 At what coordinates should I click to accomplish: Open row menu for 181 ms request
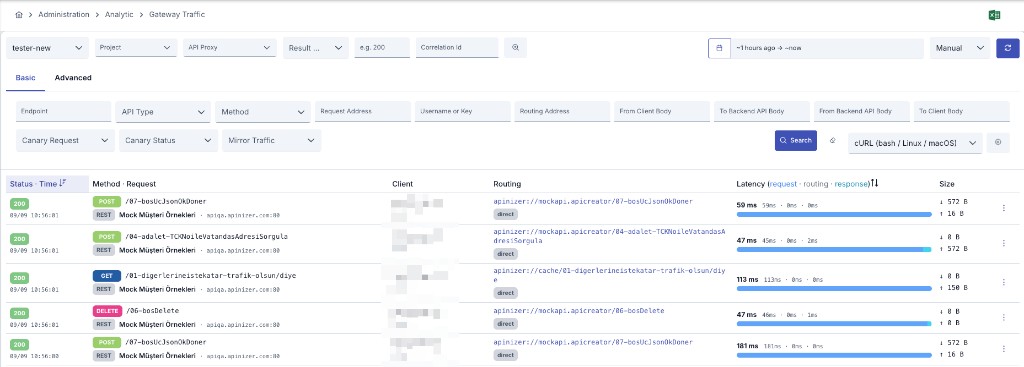tap(1003, 349)
